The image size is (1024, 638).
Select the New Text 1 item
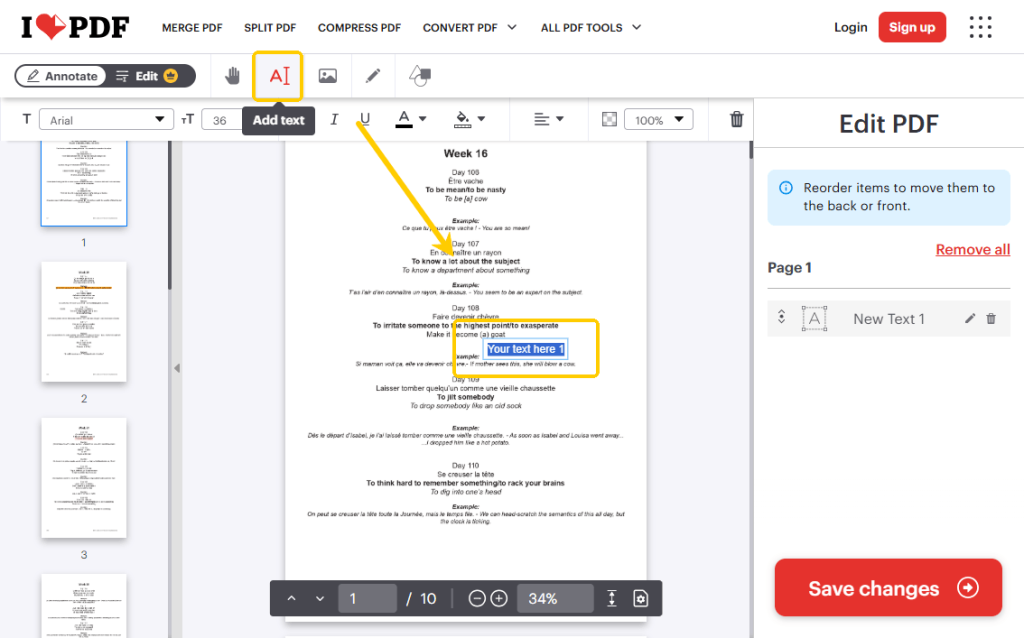coord(888,319)
